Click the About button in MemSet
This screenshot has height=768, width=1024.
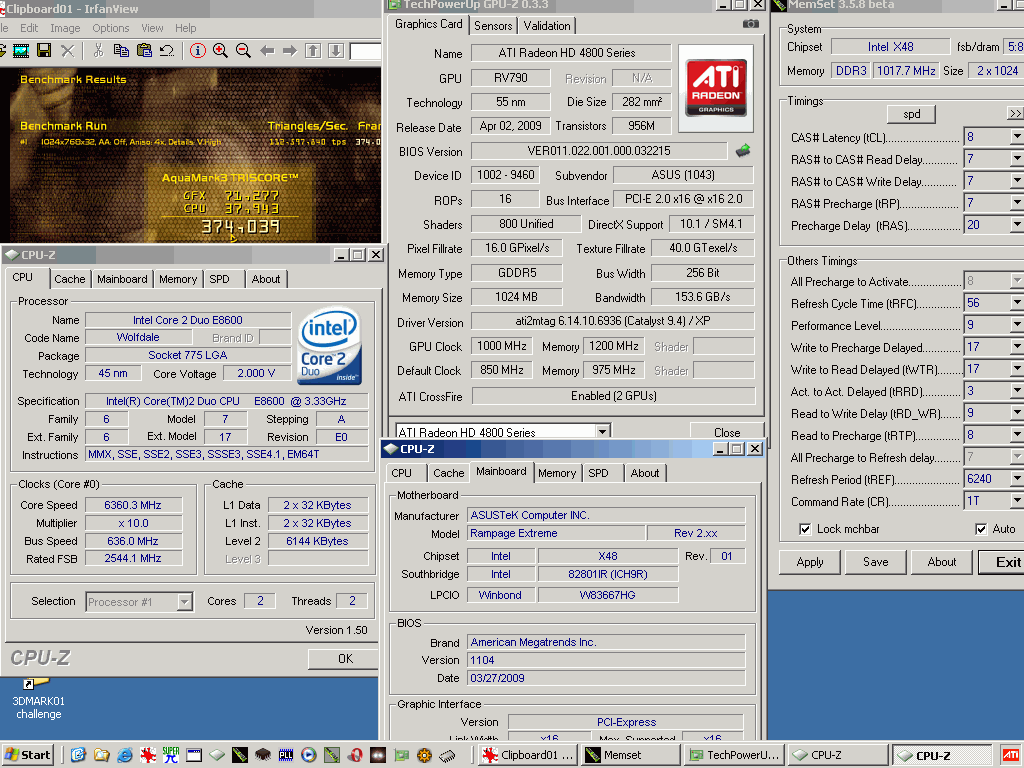[942, 562]
